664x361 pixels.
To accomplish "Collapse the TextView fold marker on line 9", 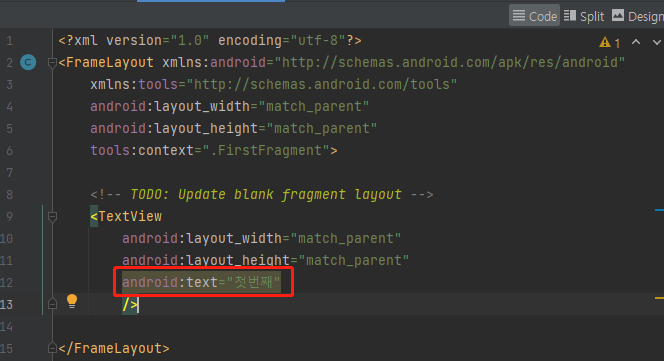I will 53,217.
